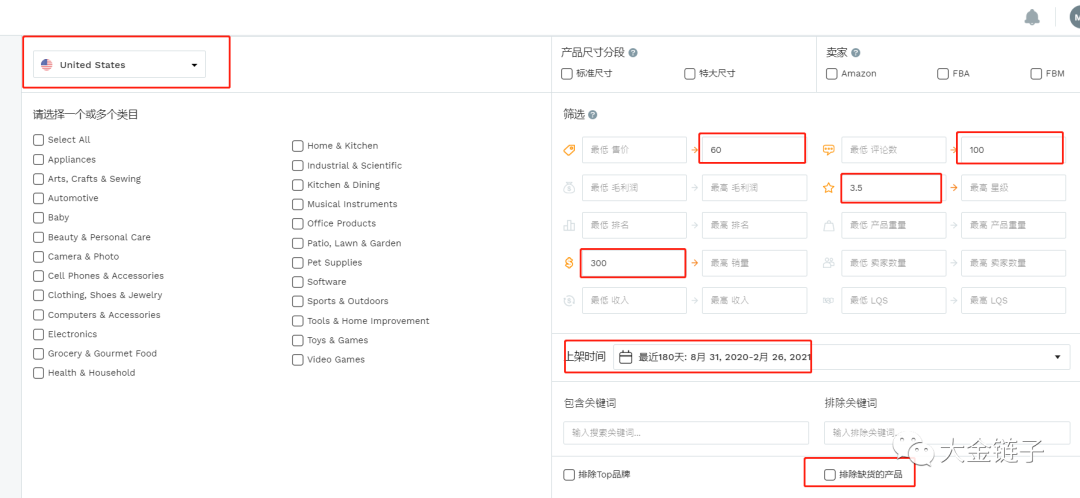Tick the Electronics category checkbox
This screenshot has height=498, width=1080.
coord(39,334)
